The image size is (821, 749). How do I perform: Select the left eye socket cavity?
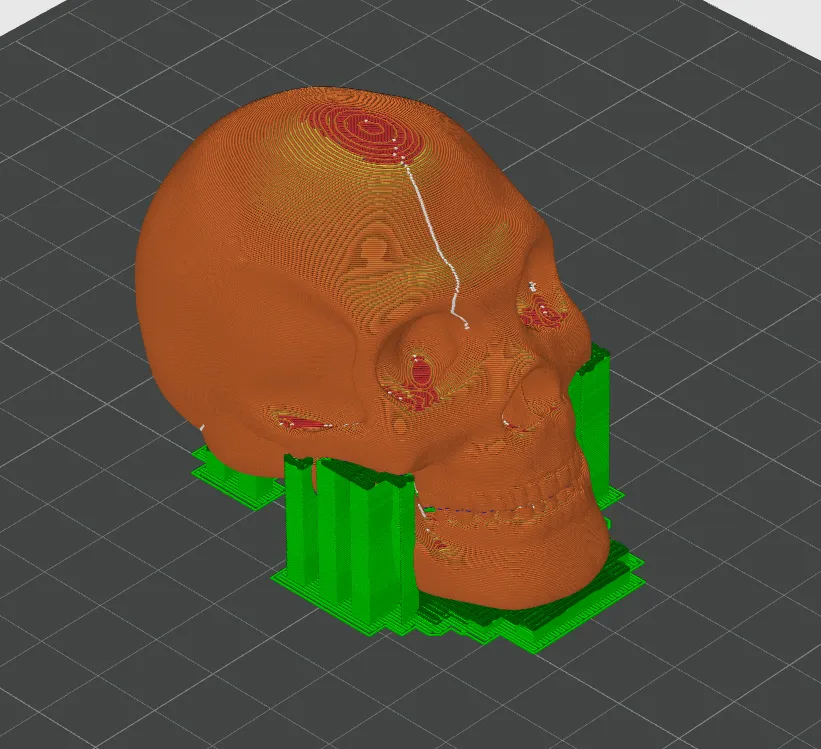click(x=420, y=370)
